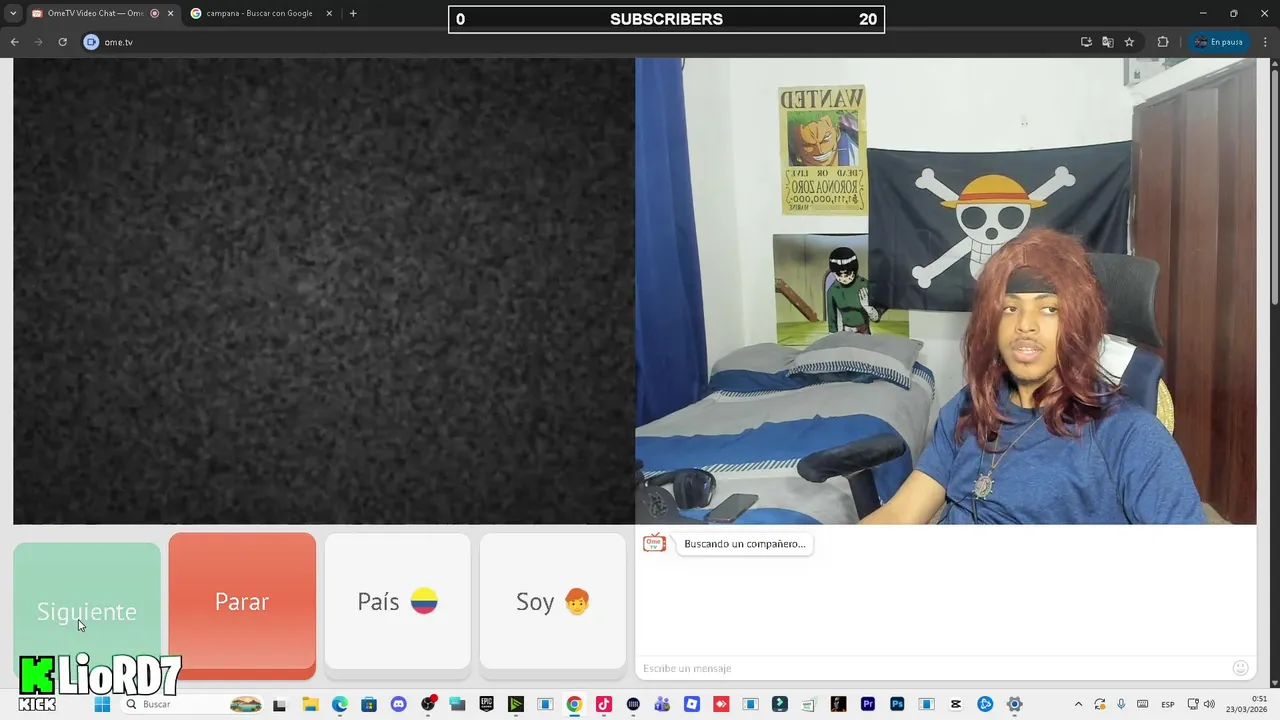Open OBS Studio from taskbar

coord(428,704)
